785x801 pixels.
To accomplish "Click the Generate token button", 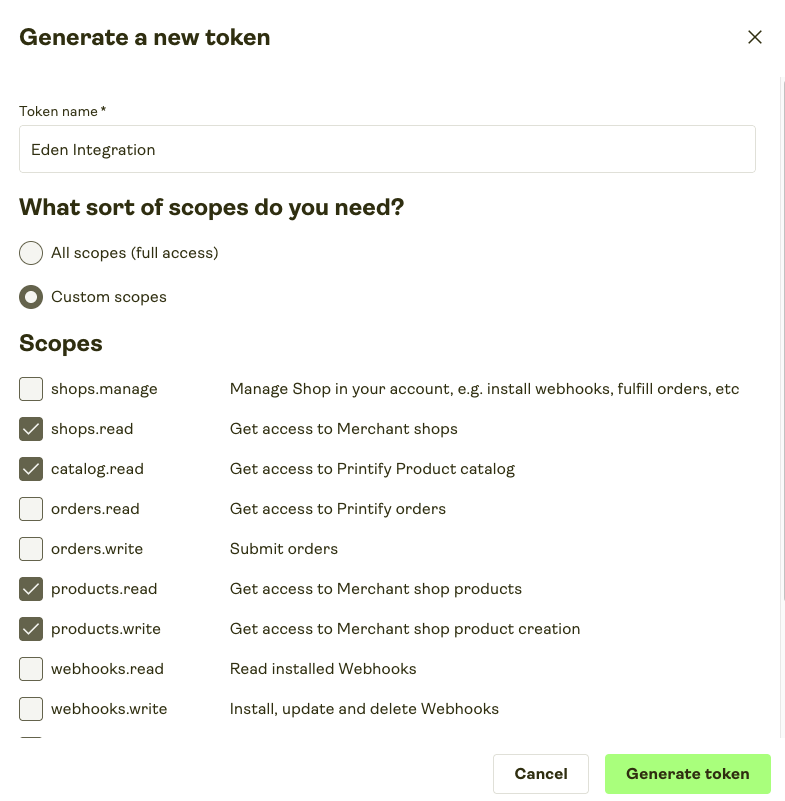I will click(687, 774).
